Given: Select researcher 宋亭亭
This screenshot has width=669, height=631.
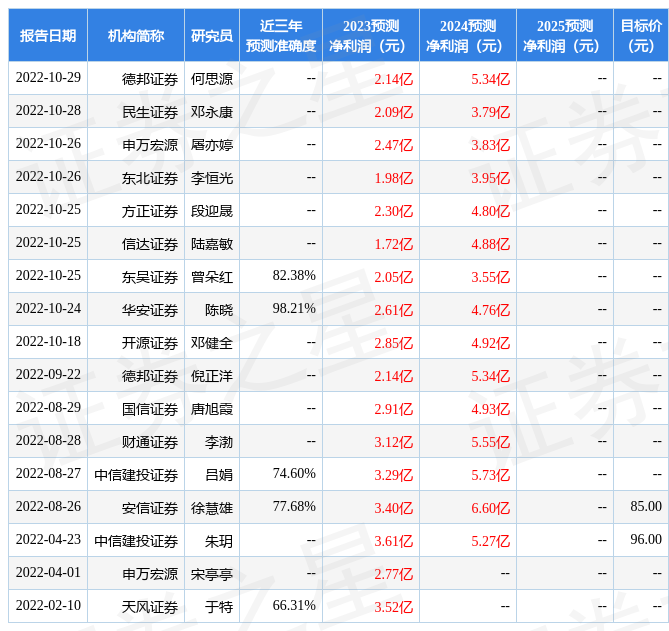Looking at the screenshot, I should tap(212, 574).
